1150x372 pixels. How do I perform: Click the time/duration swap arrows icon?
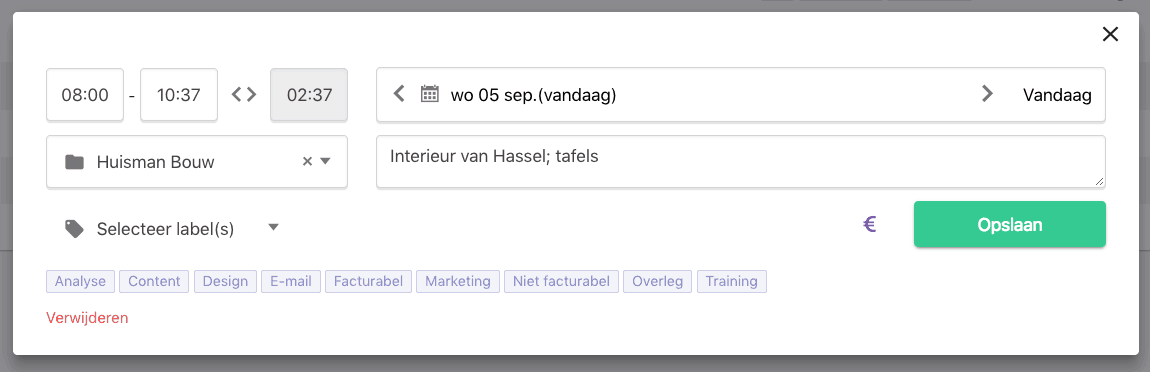[x=244, y=95]
